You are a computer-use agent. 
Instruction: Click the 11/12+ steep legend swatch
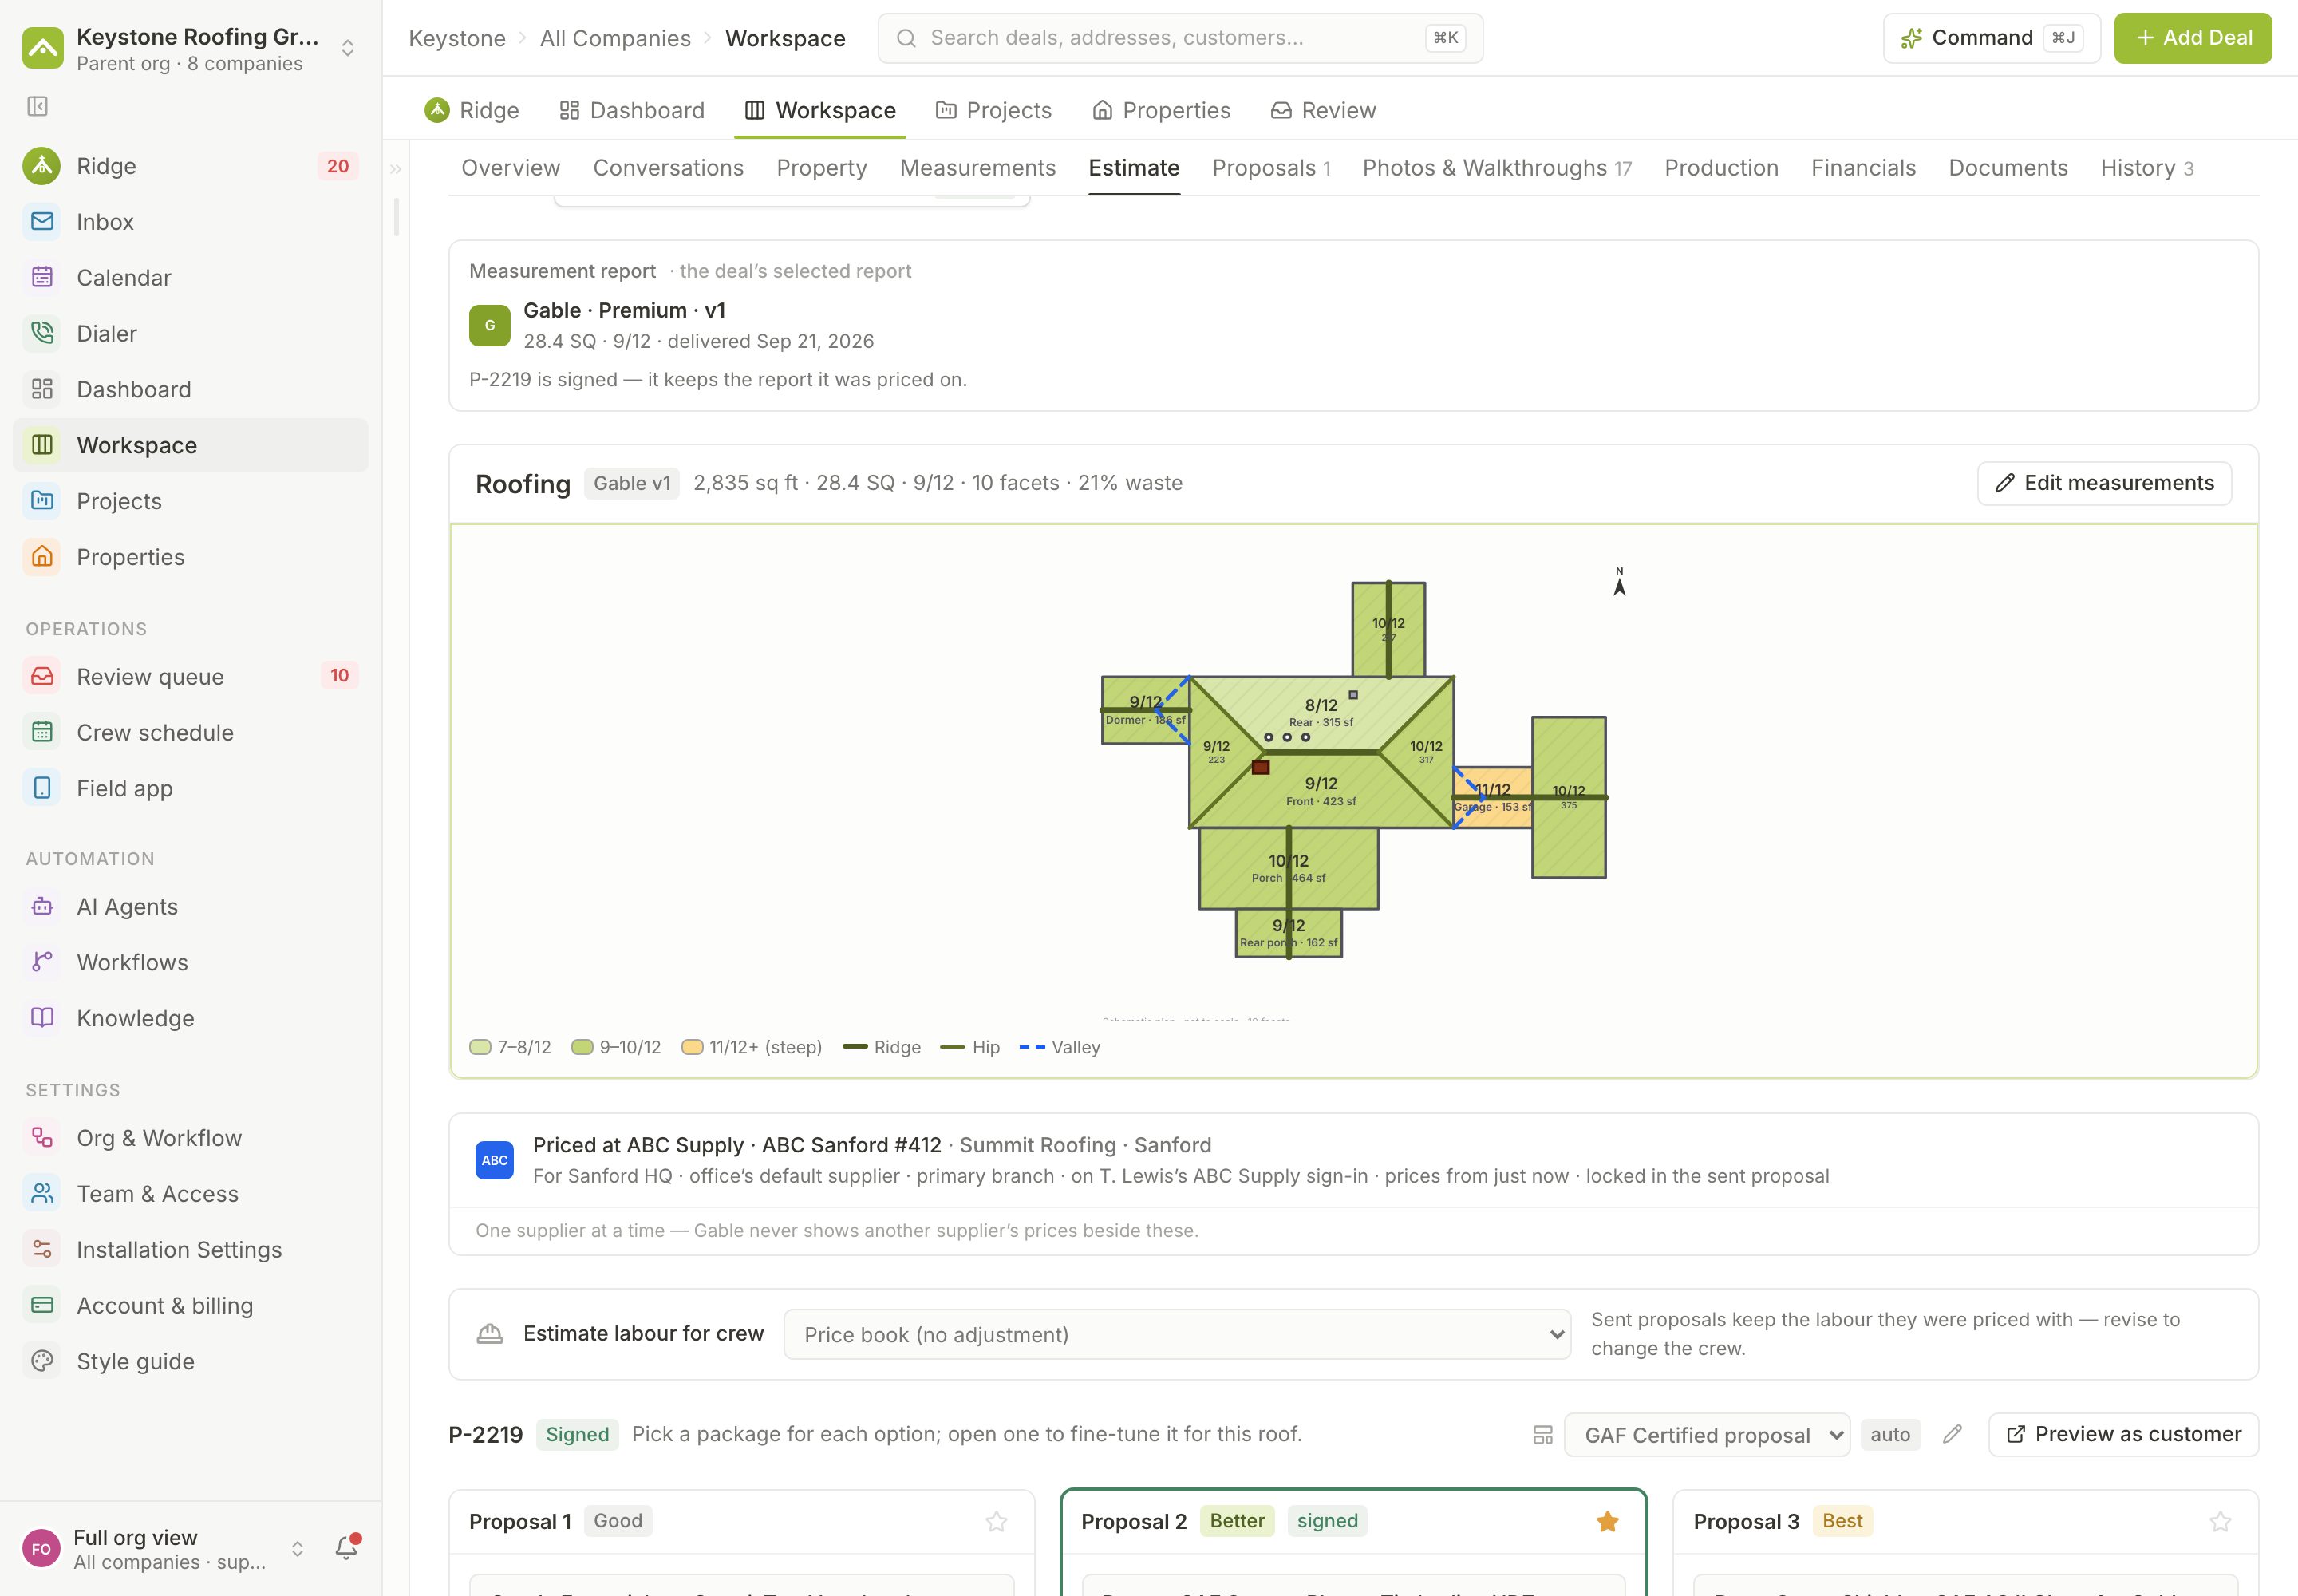[x=691, y=1047]
